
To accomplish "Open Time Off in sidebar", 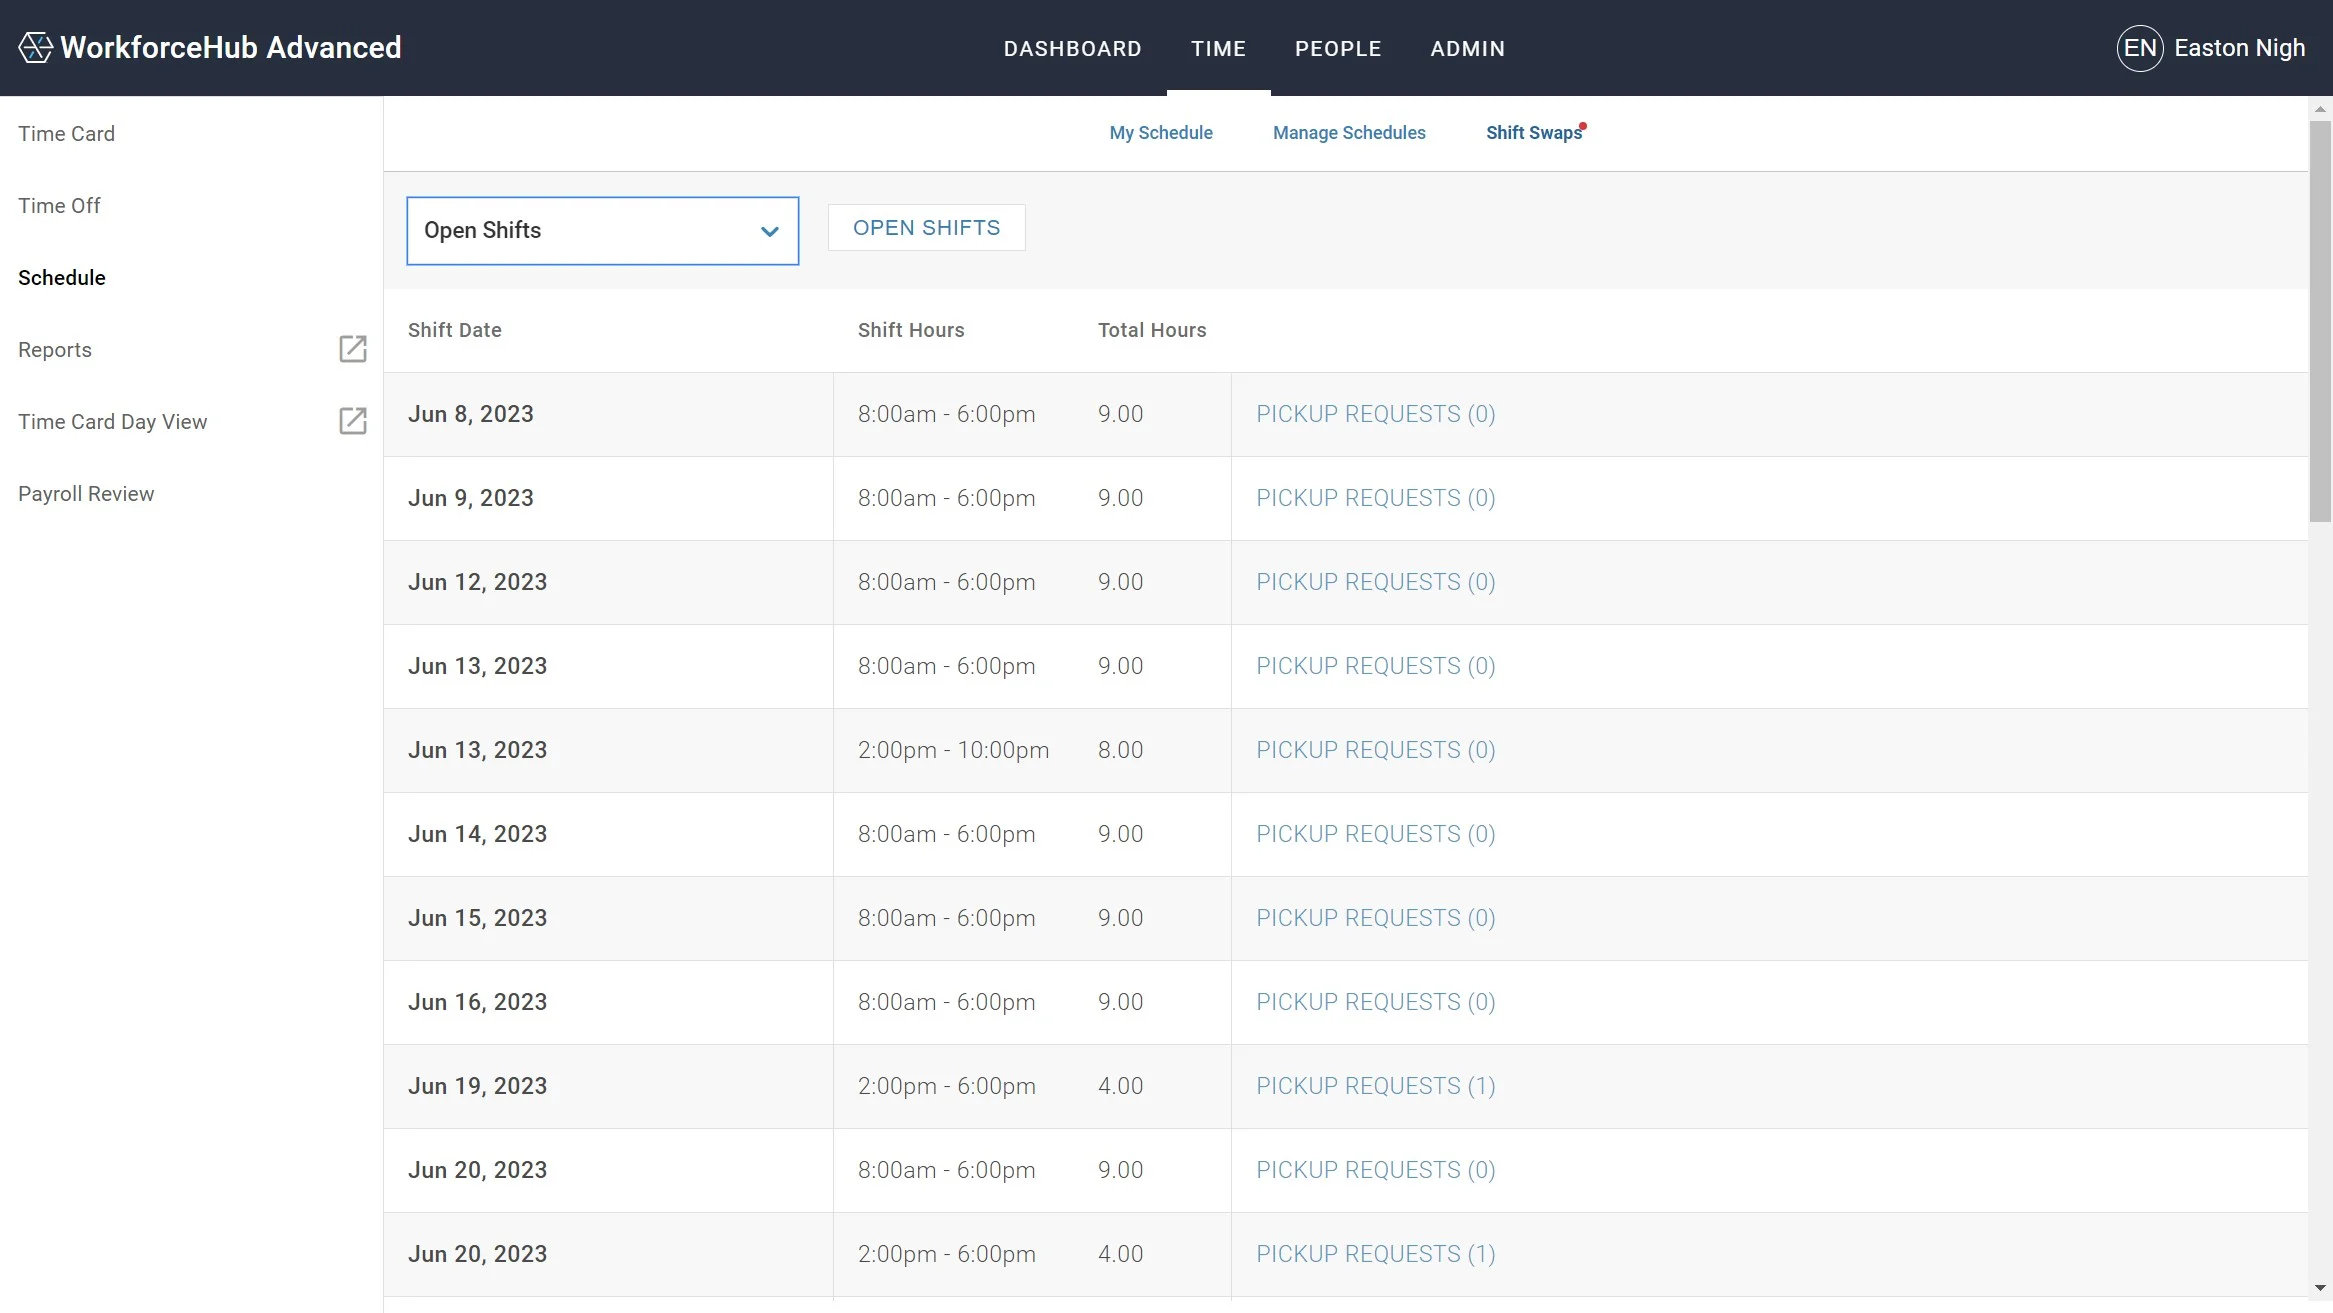I will [59, 205].
